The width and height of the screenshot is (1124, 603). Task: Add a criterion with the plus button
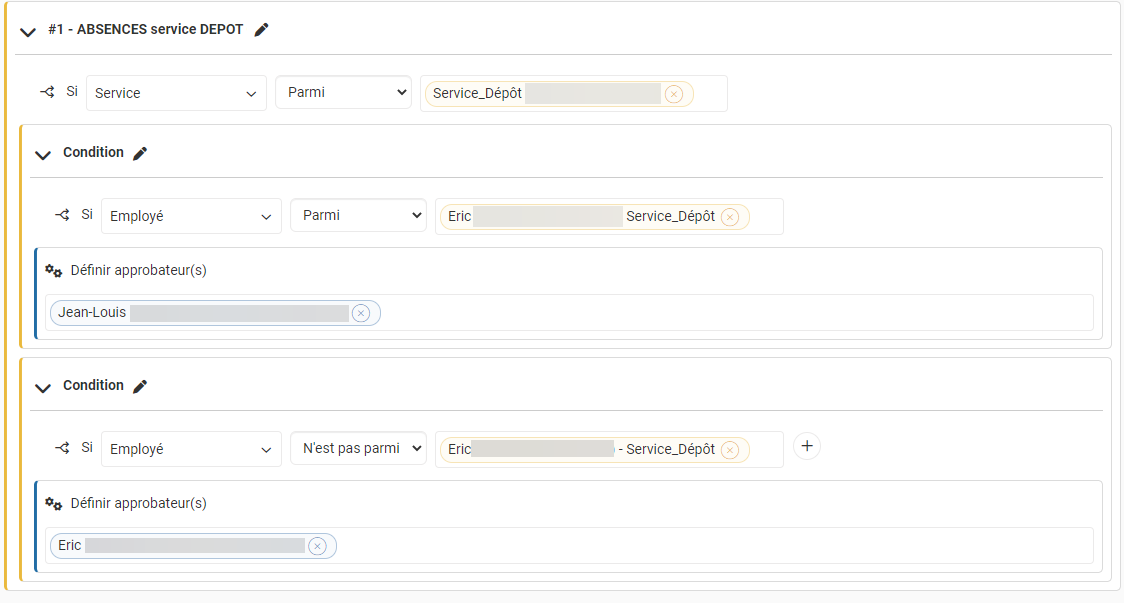pyautogui.click(x=806, y=446)
